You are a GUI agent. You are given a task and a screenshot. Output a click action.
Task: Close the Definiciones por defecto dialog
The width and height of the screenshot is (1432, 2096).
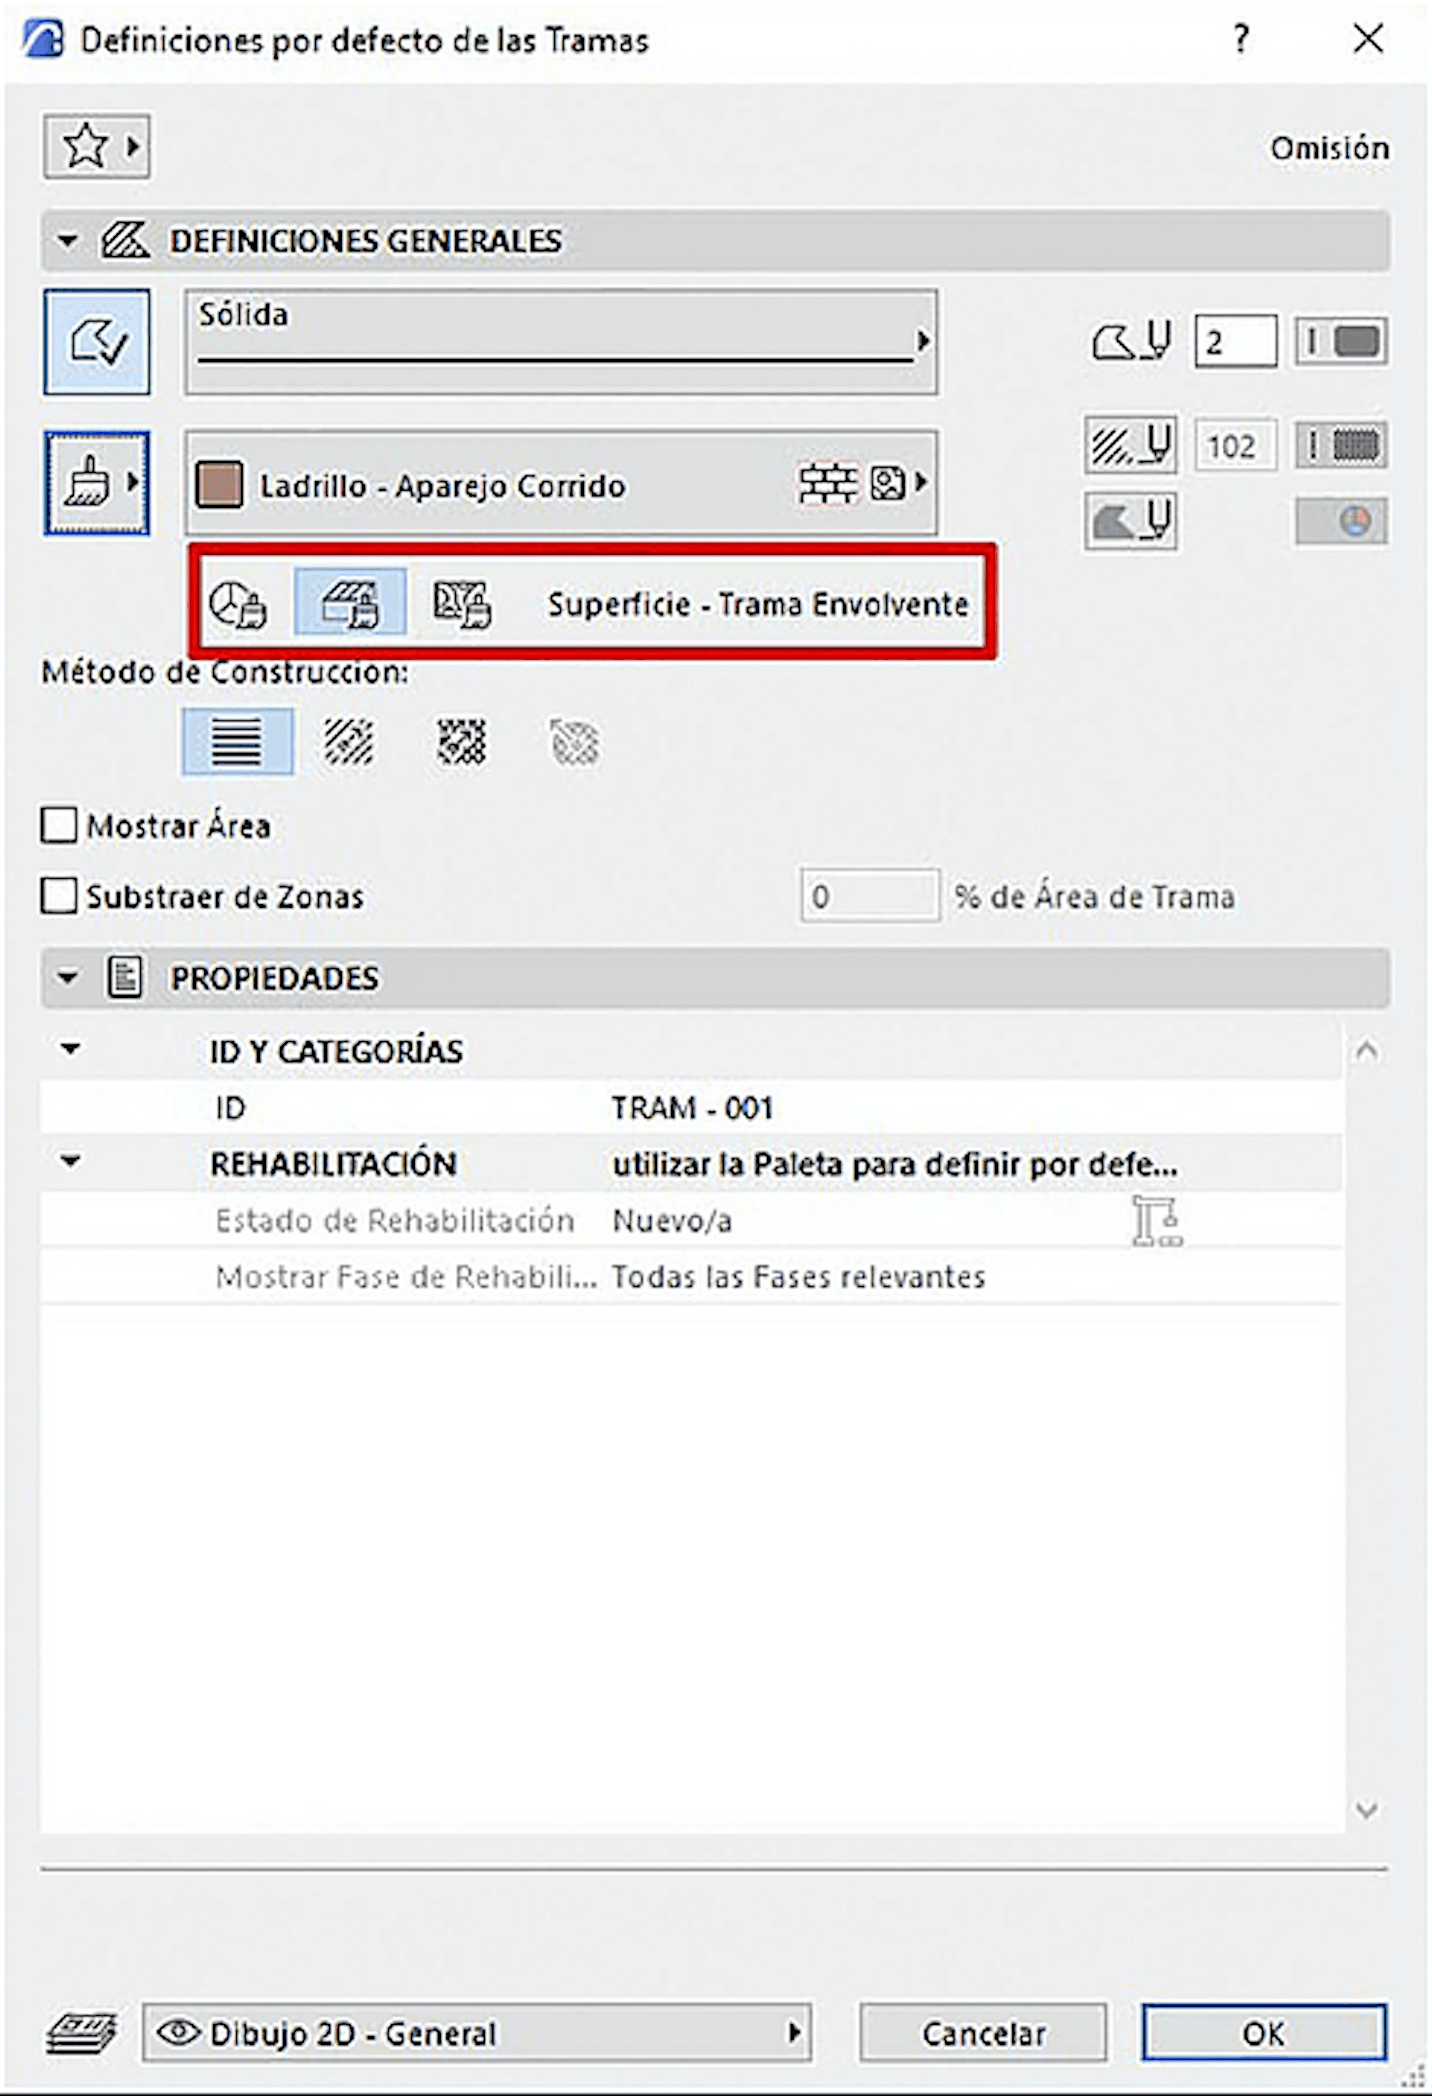[1368, 40]
